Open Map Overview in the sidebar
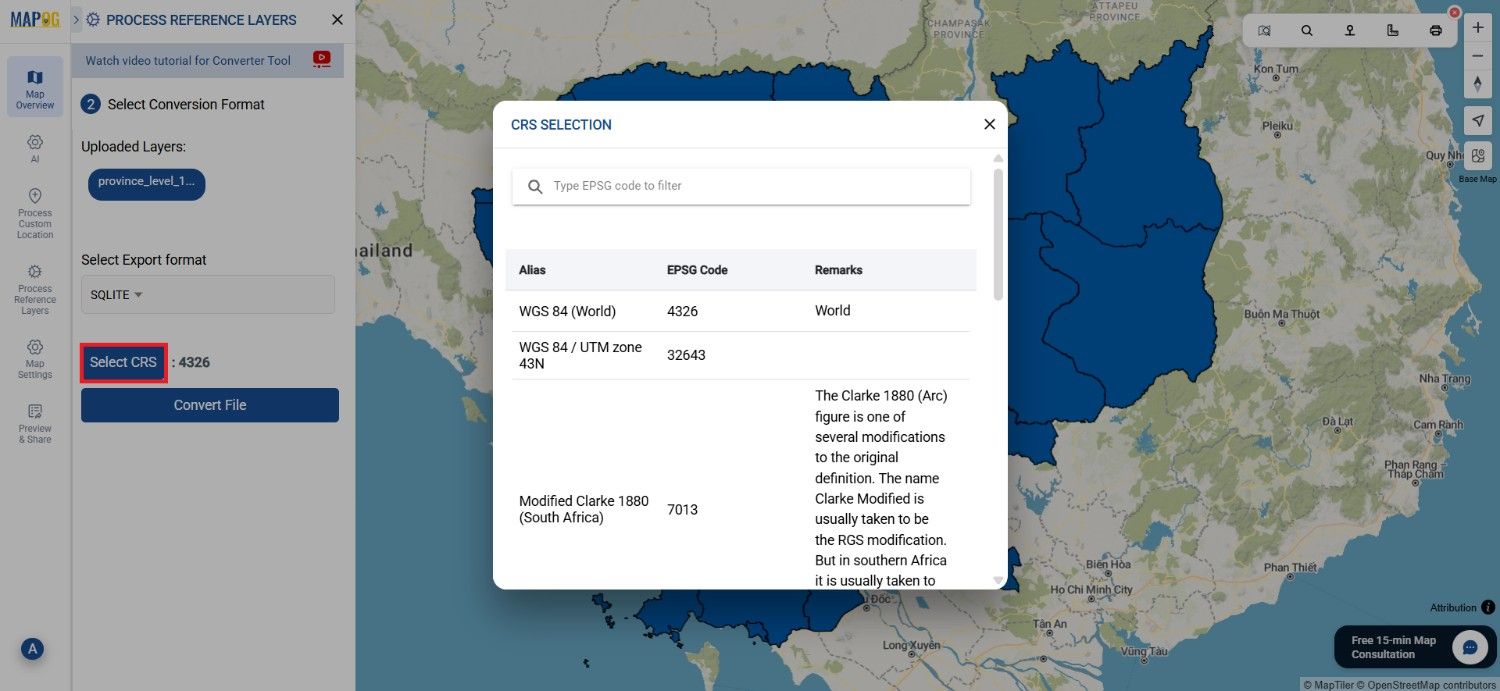 (35, 87)
